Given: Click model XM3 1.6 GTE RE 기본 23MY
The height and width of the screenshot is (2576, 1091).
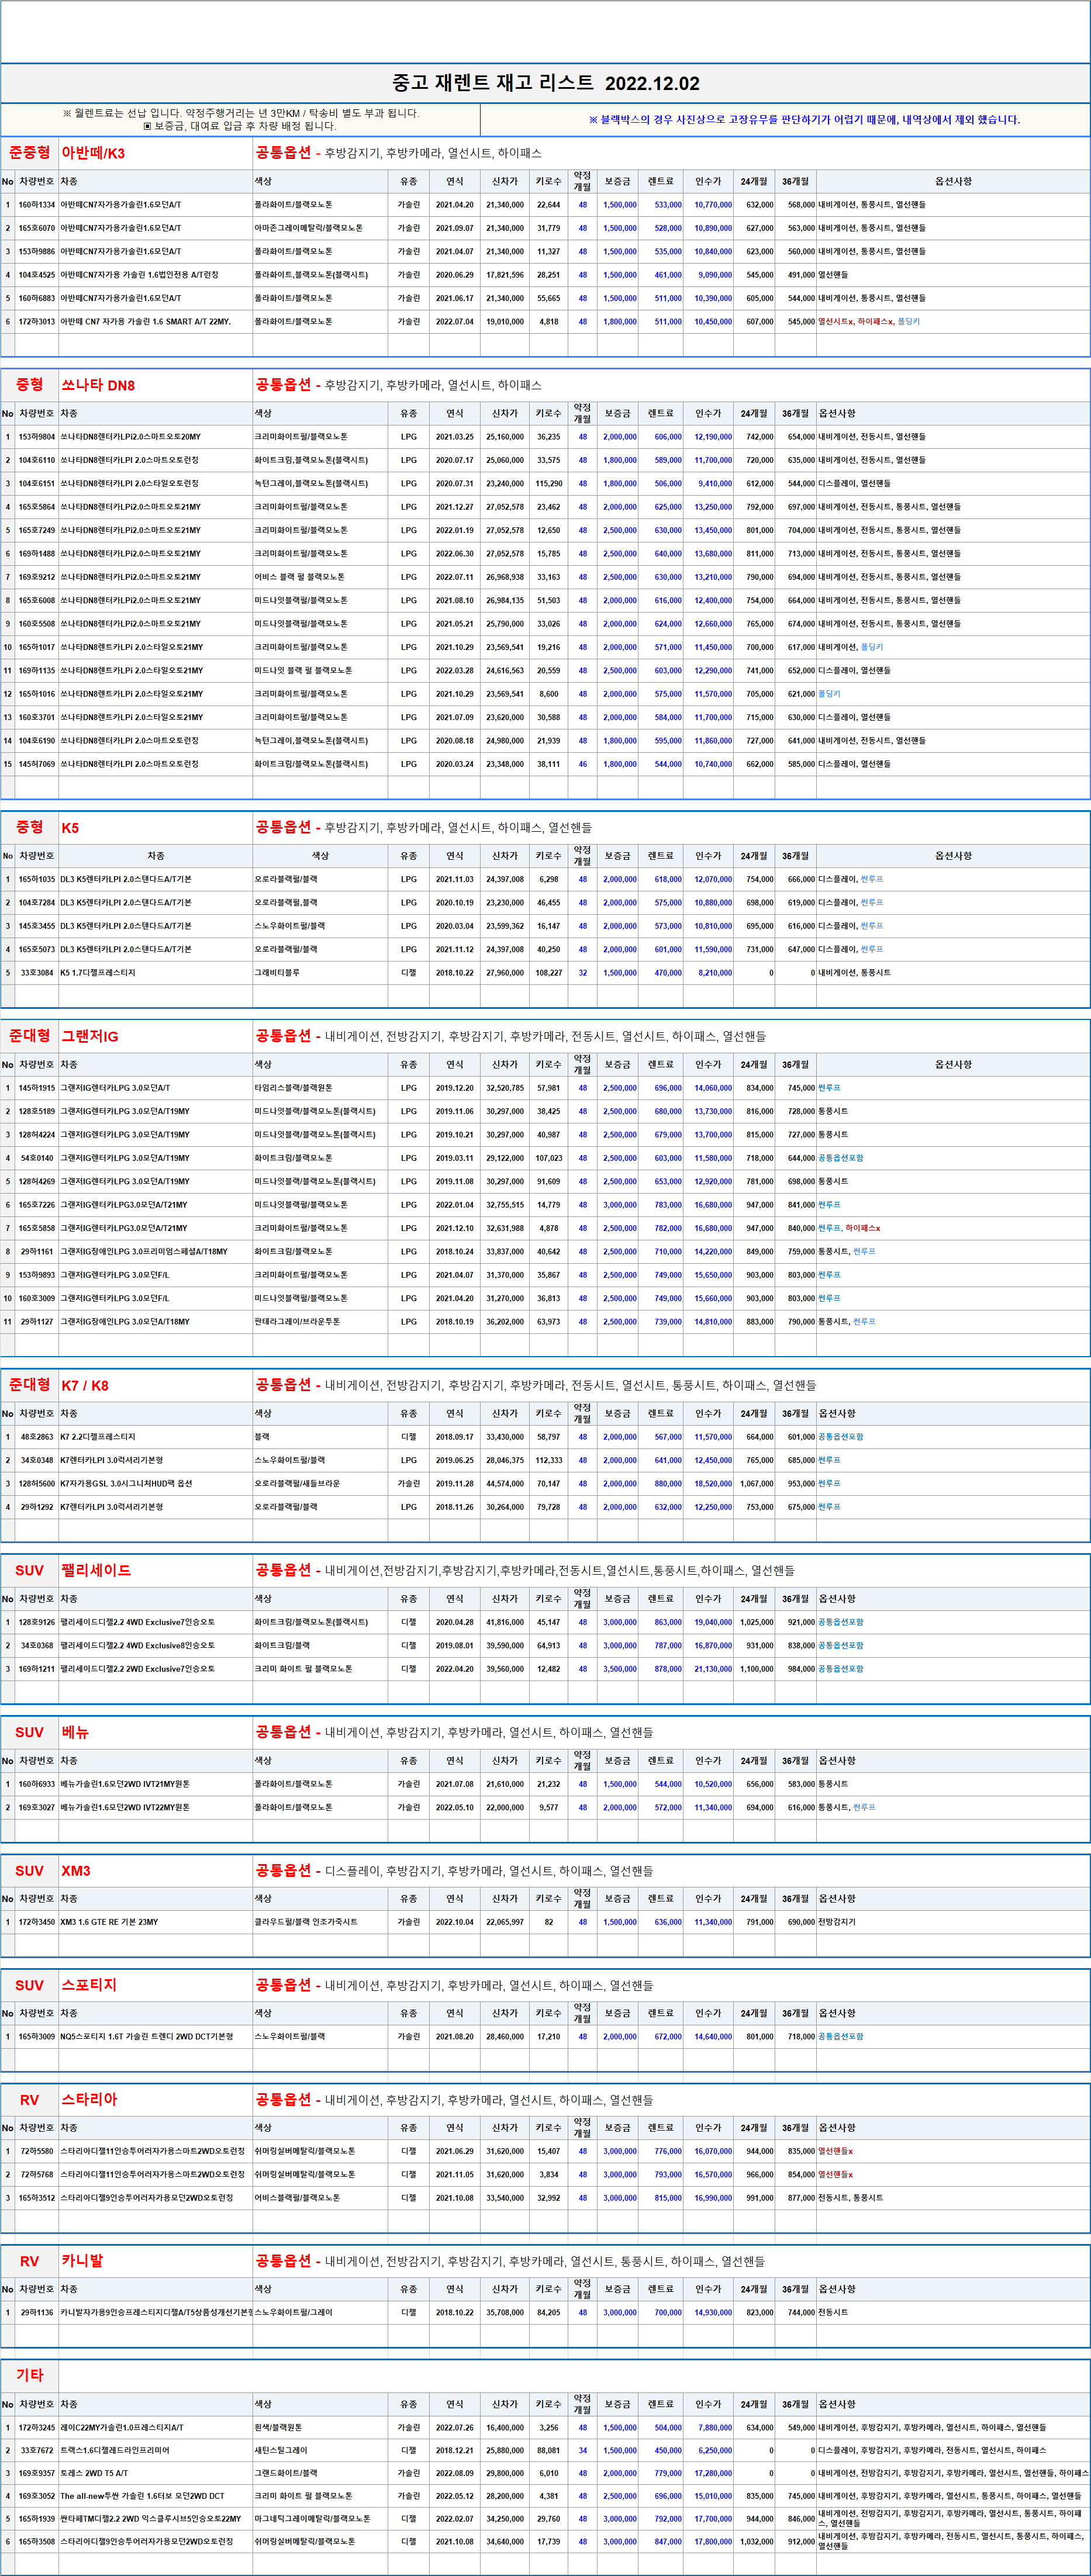Looking at the screenshot, I should 109,1922.
